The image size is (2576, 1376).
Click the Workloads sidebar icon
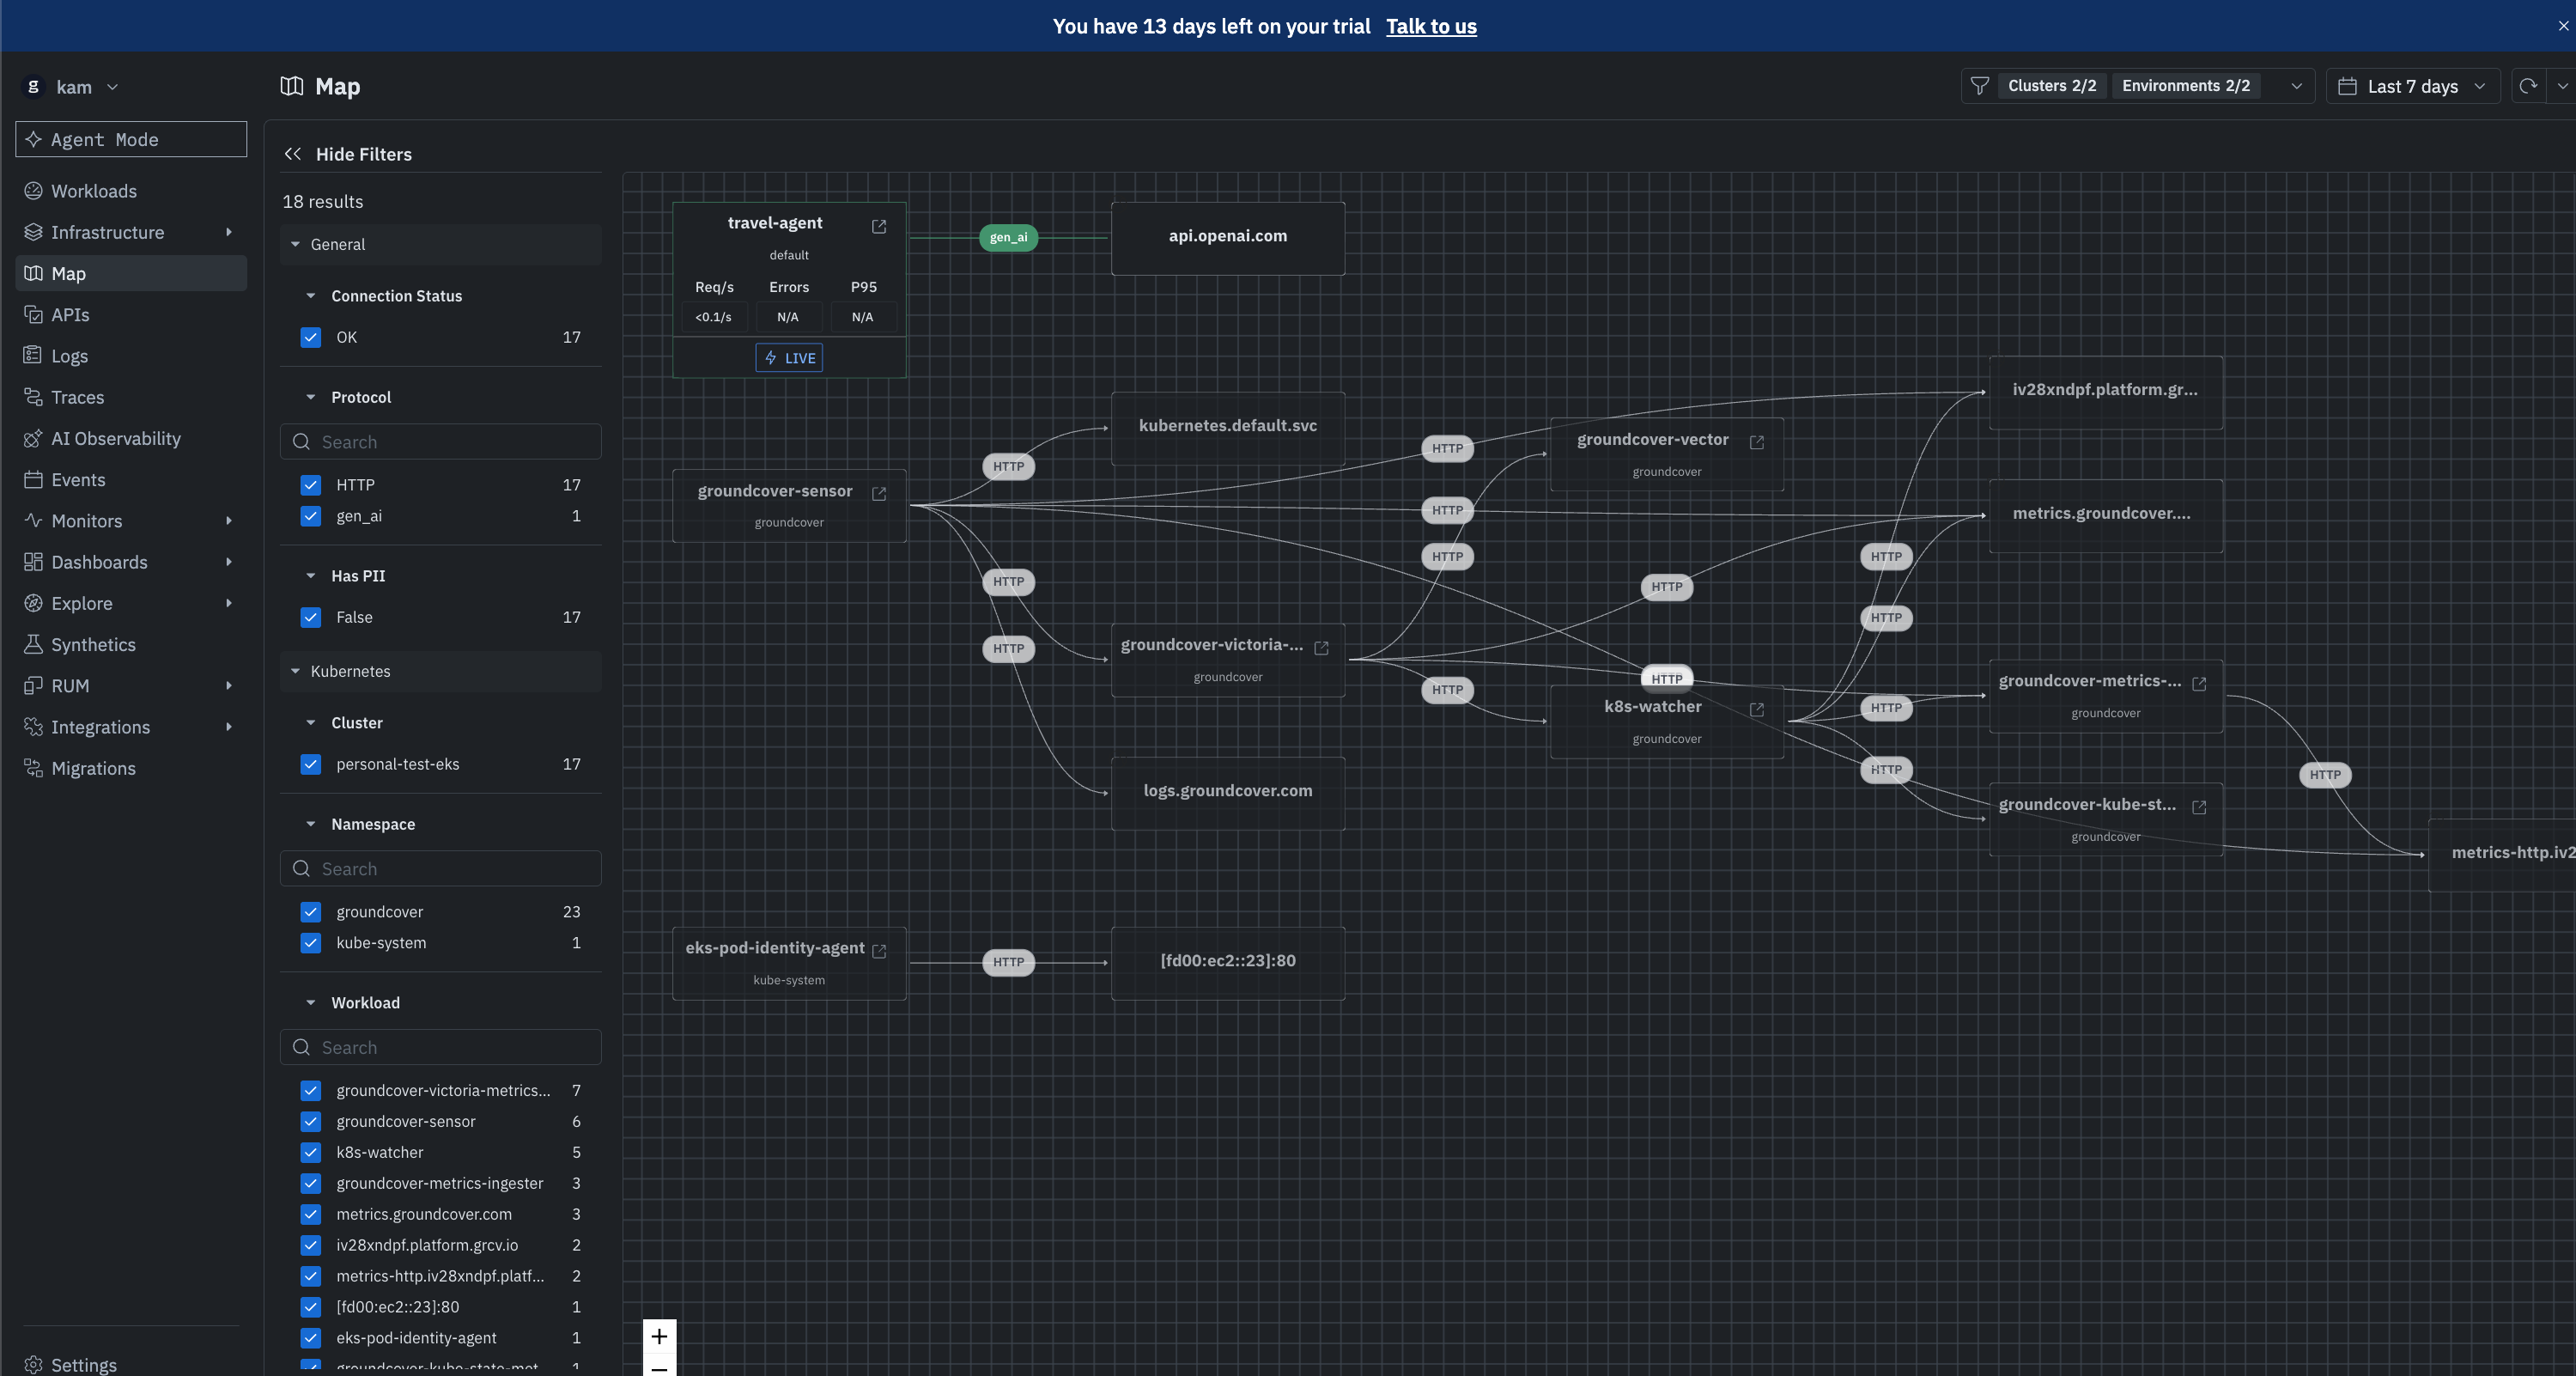(33, 191)
